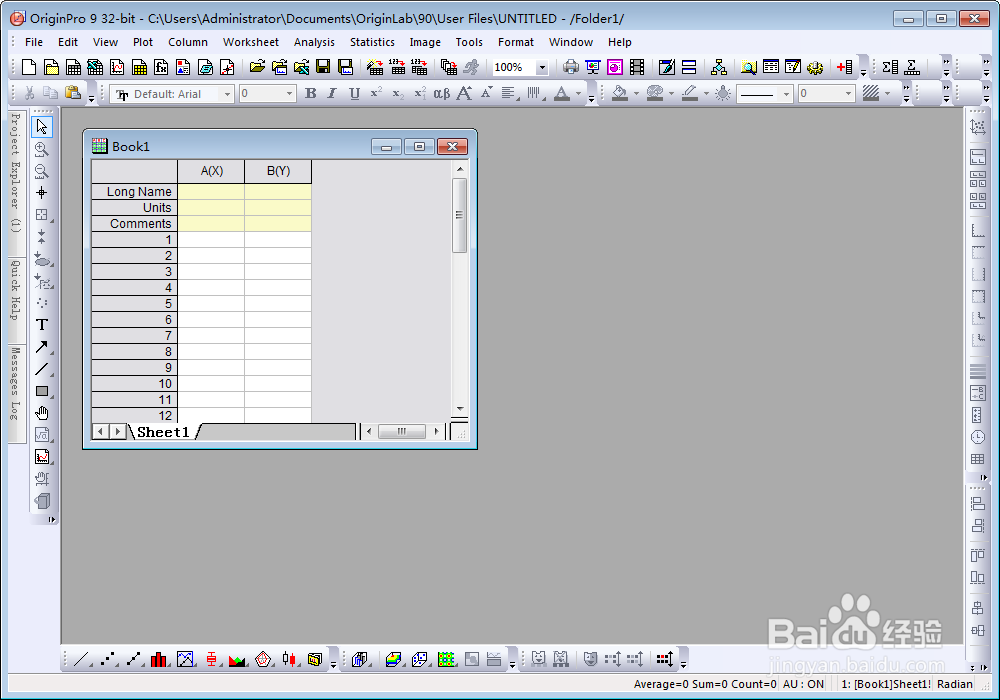Viewport: 1000px width, 700px height.
Task: Click the Print icon
Action: coord(571,67)
